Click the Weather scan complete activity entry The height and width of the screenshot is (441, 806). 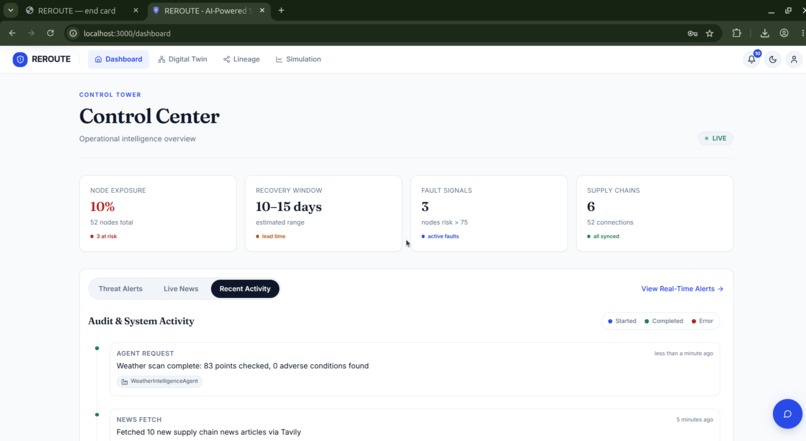coord(415,369)
